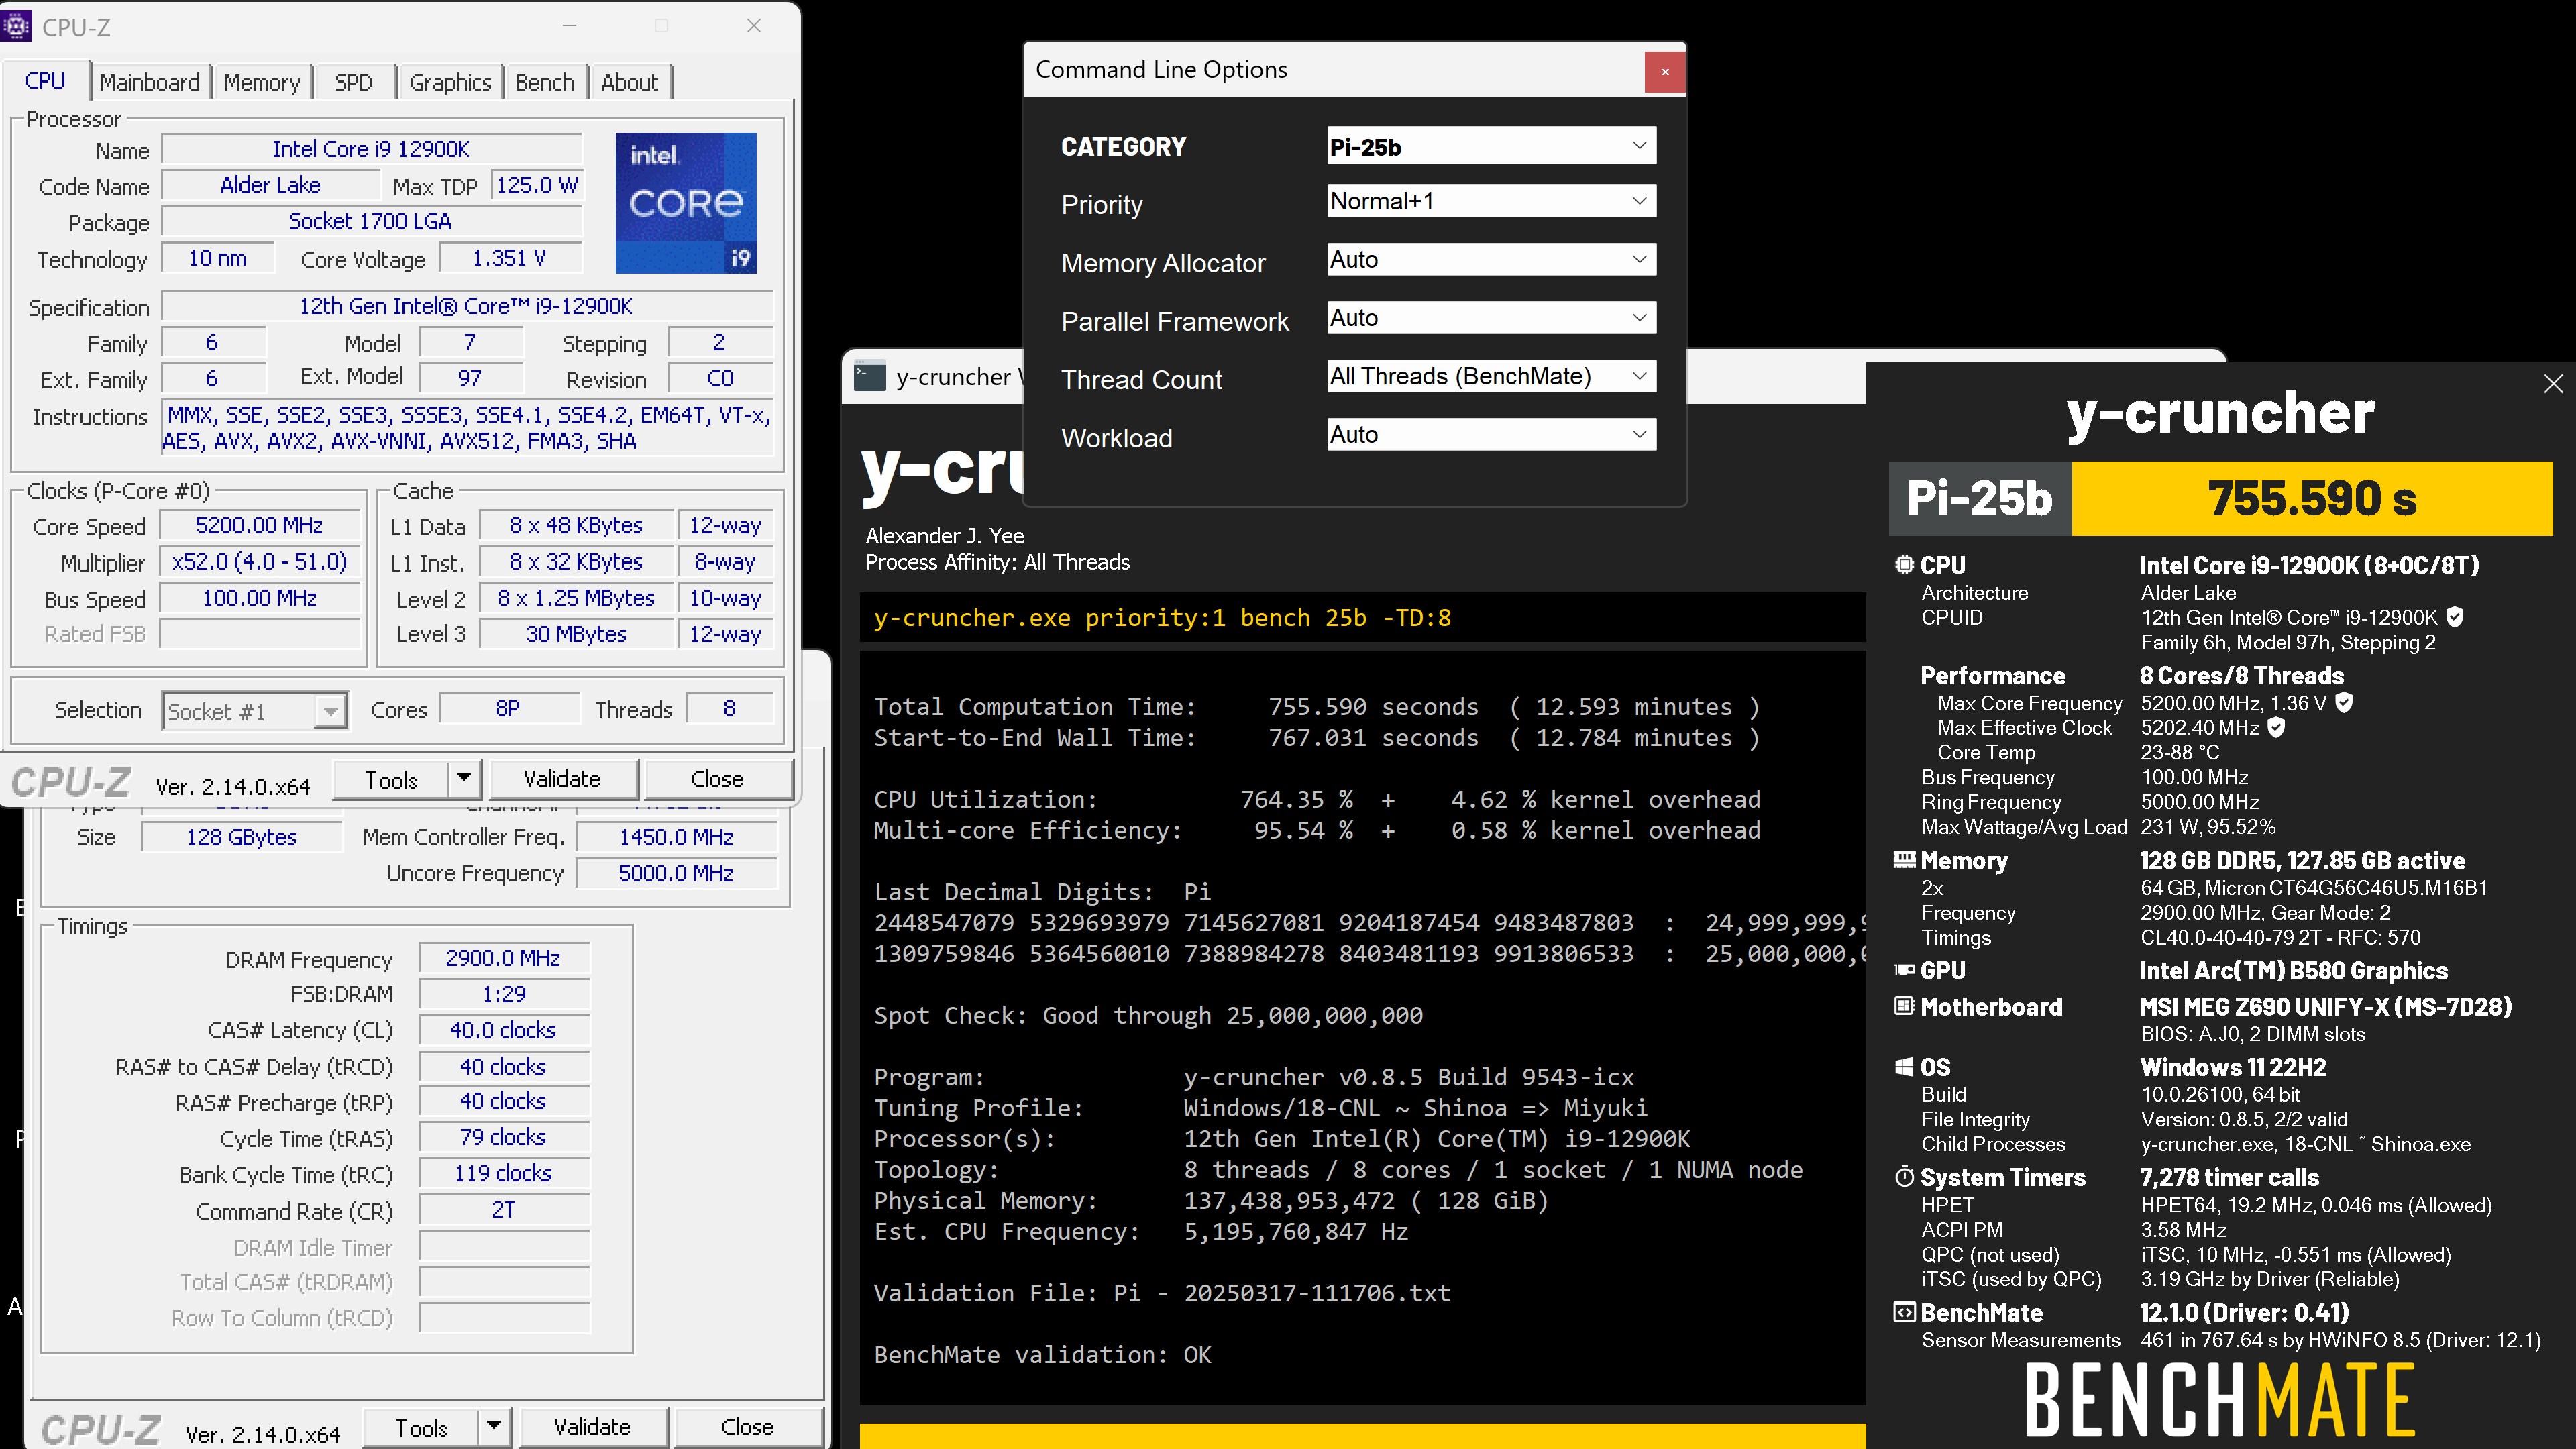Click the Uncore Frequency 5000.0 MHz field
This screenshot has height=1449, width=2576.
coord(676,874)
